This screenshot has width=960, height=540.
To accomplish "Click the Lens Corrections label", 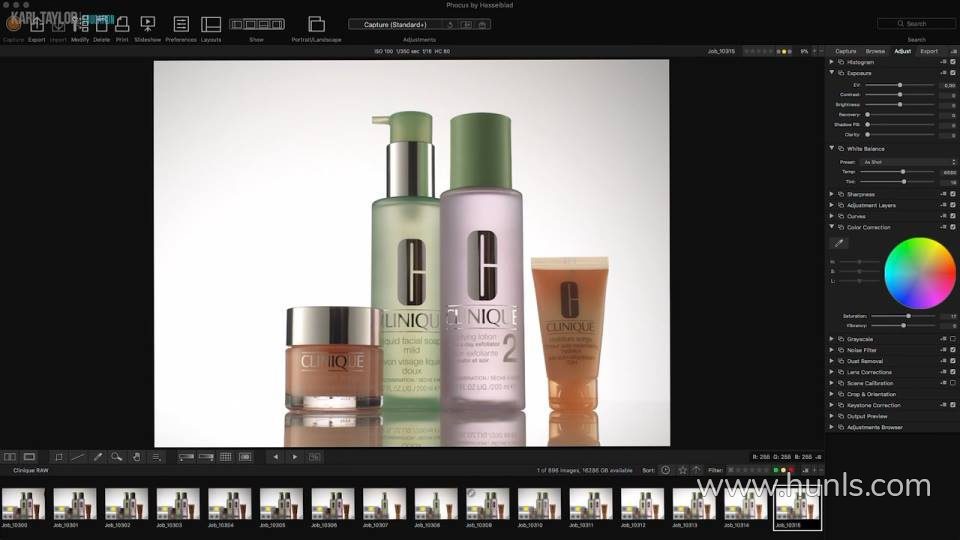I will [869, 372].
